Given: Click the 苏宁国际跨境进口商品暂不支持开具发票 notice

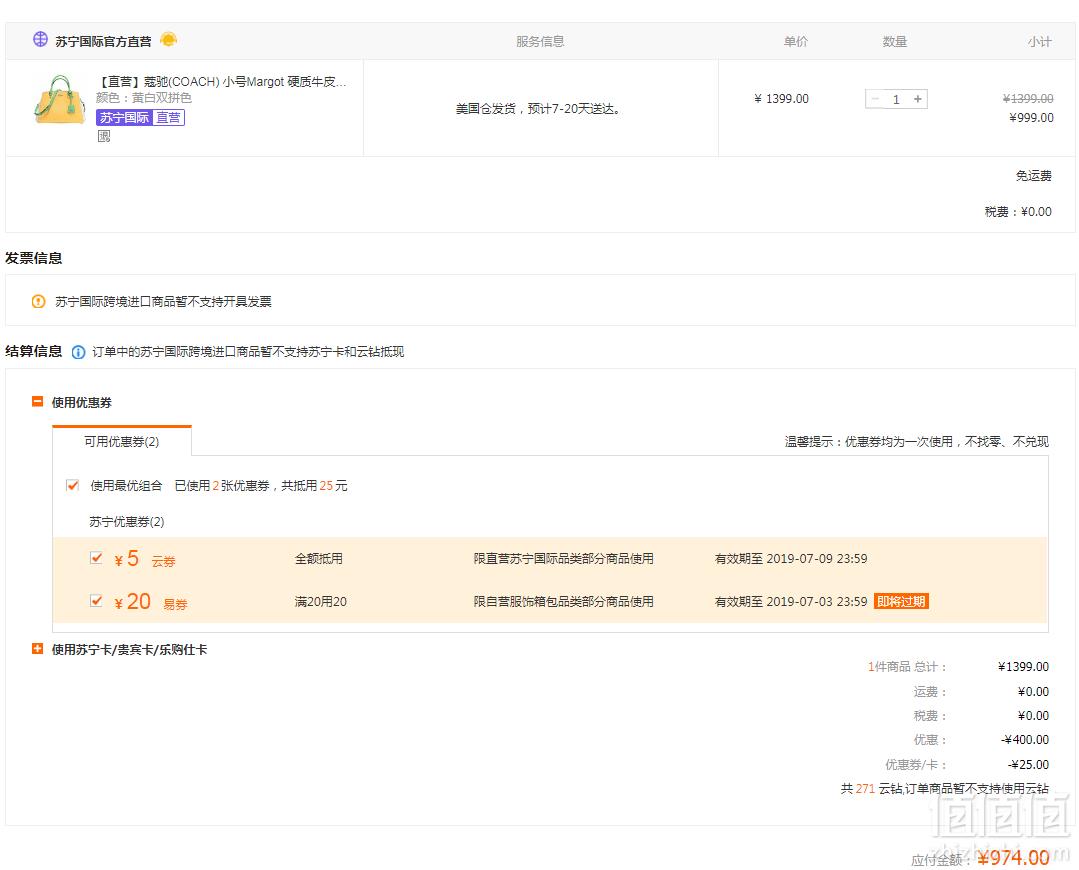Looking at the screenshot, I should (163, 301).
